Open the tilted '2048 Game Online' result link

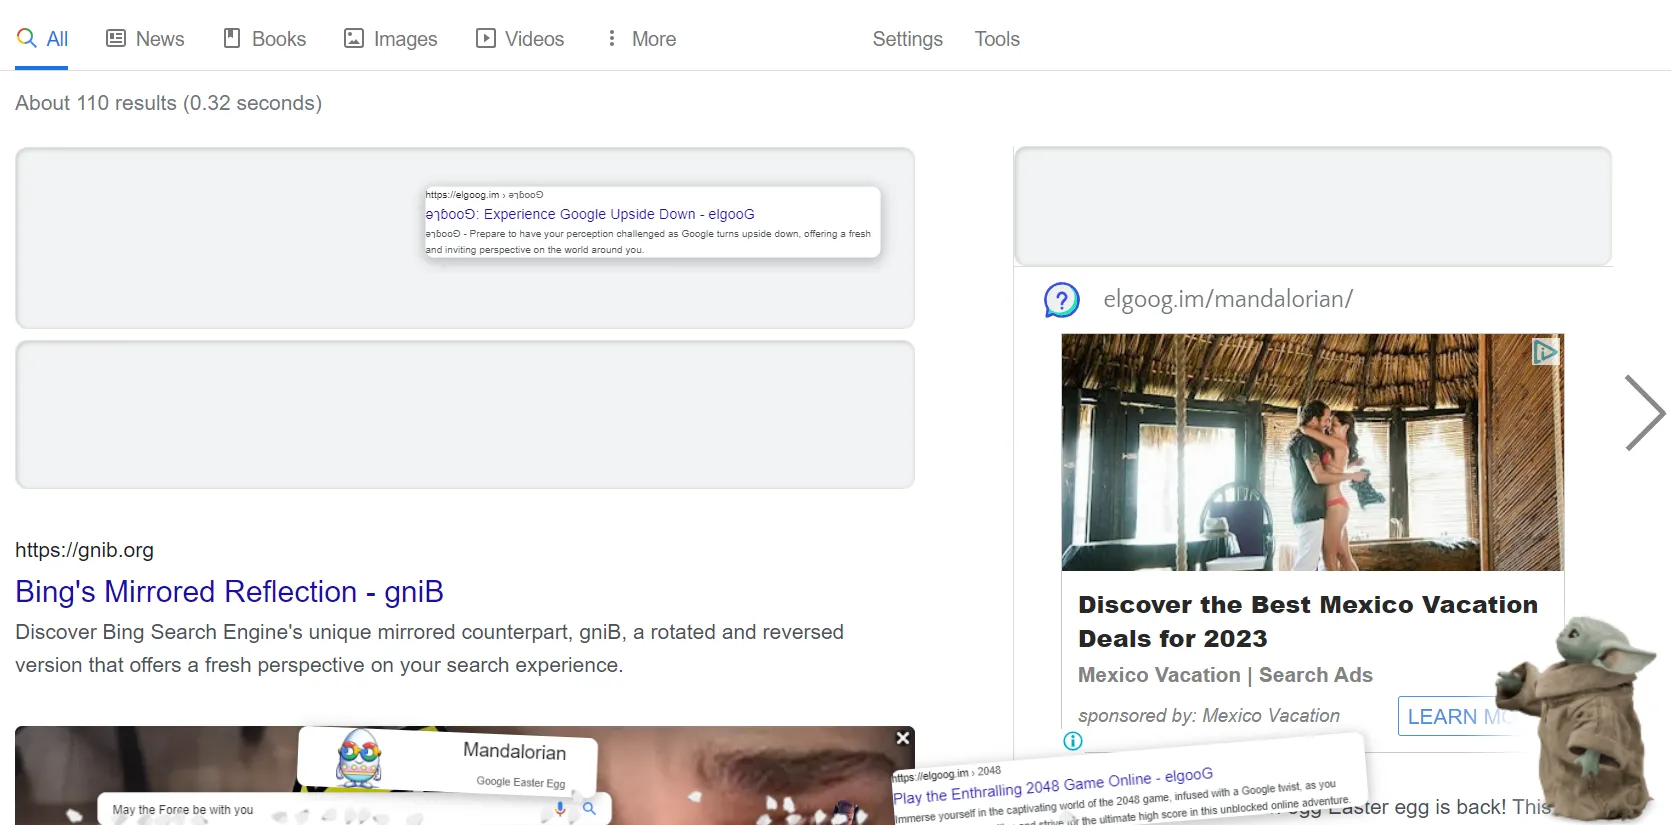point(1053,786)
